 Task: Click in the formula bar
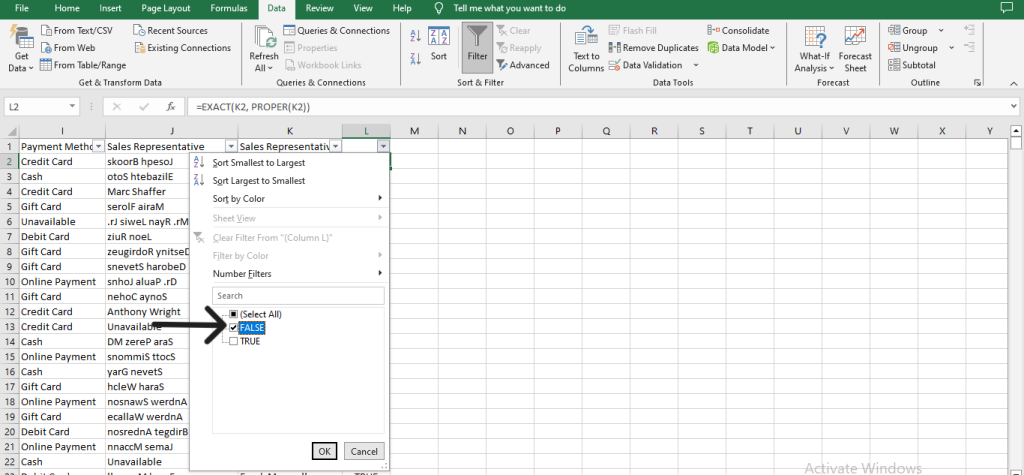(597, 106)
